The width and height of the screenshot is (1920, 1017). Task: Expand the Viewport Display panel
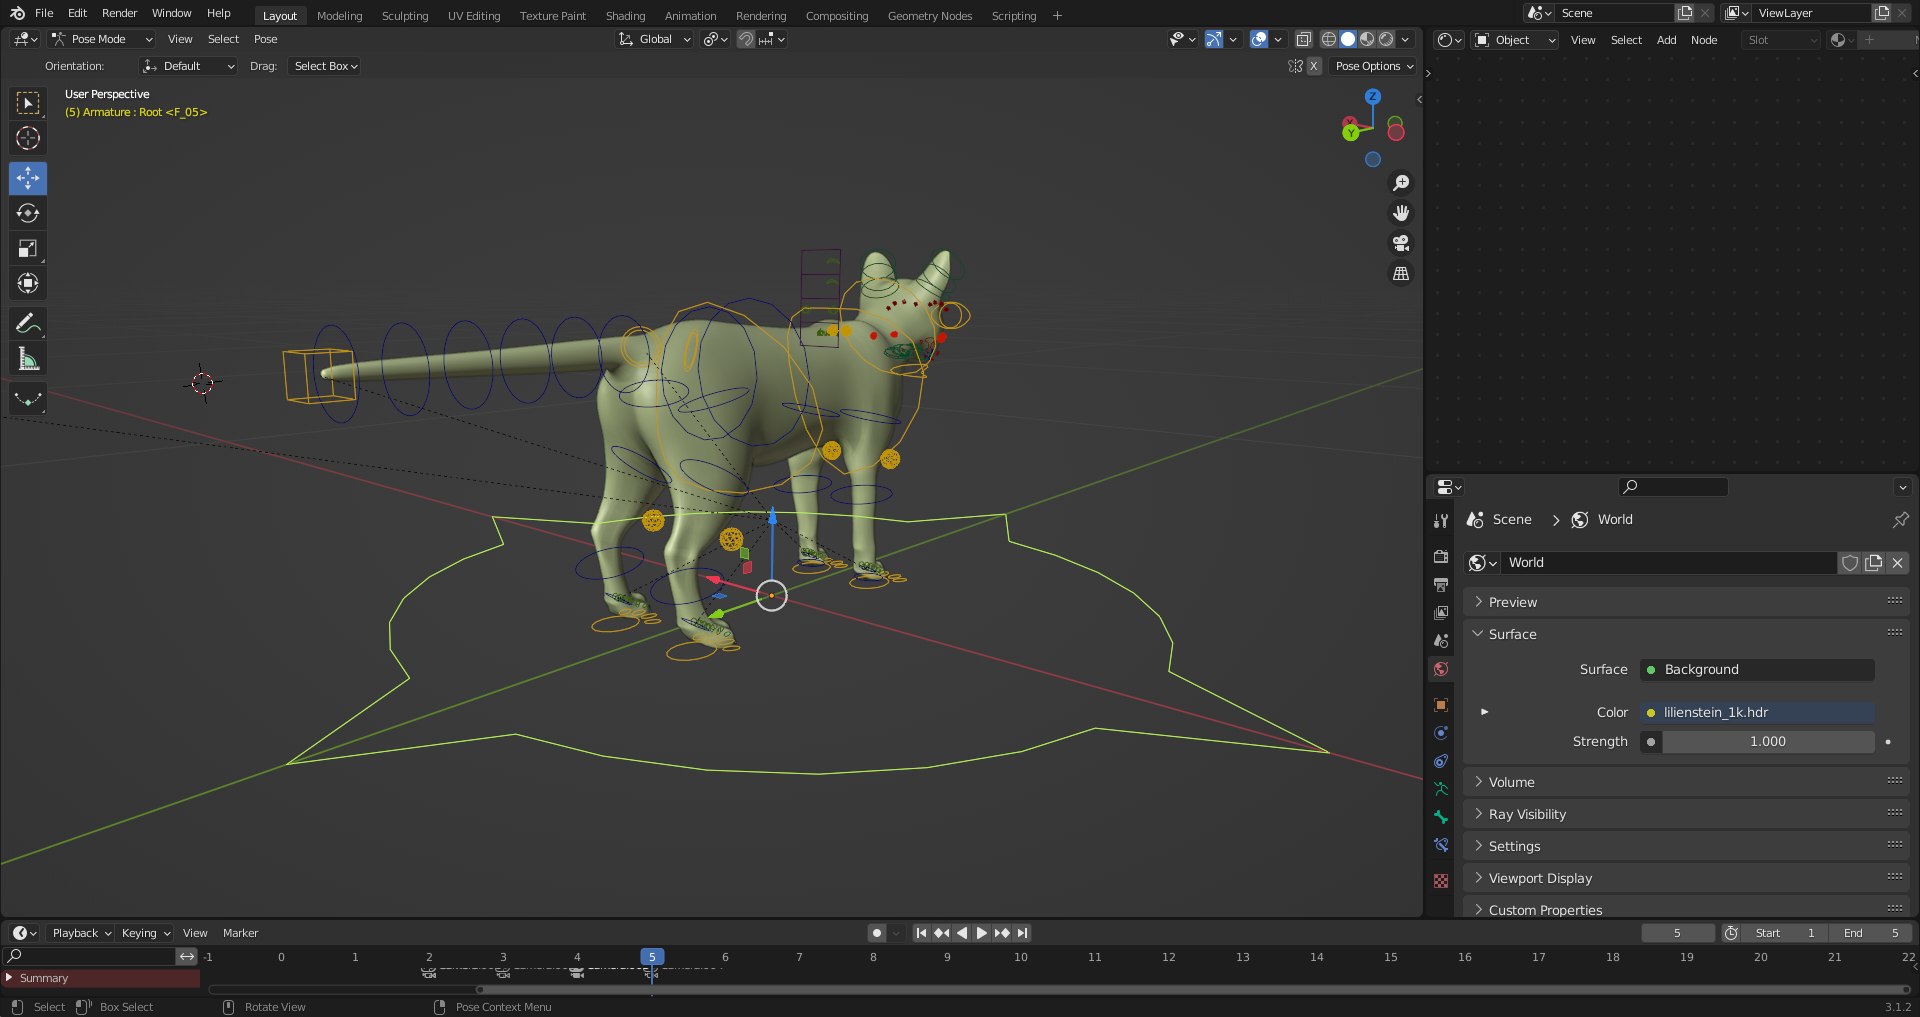pyautogui.click(x=1686, y=878)
